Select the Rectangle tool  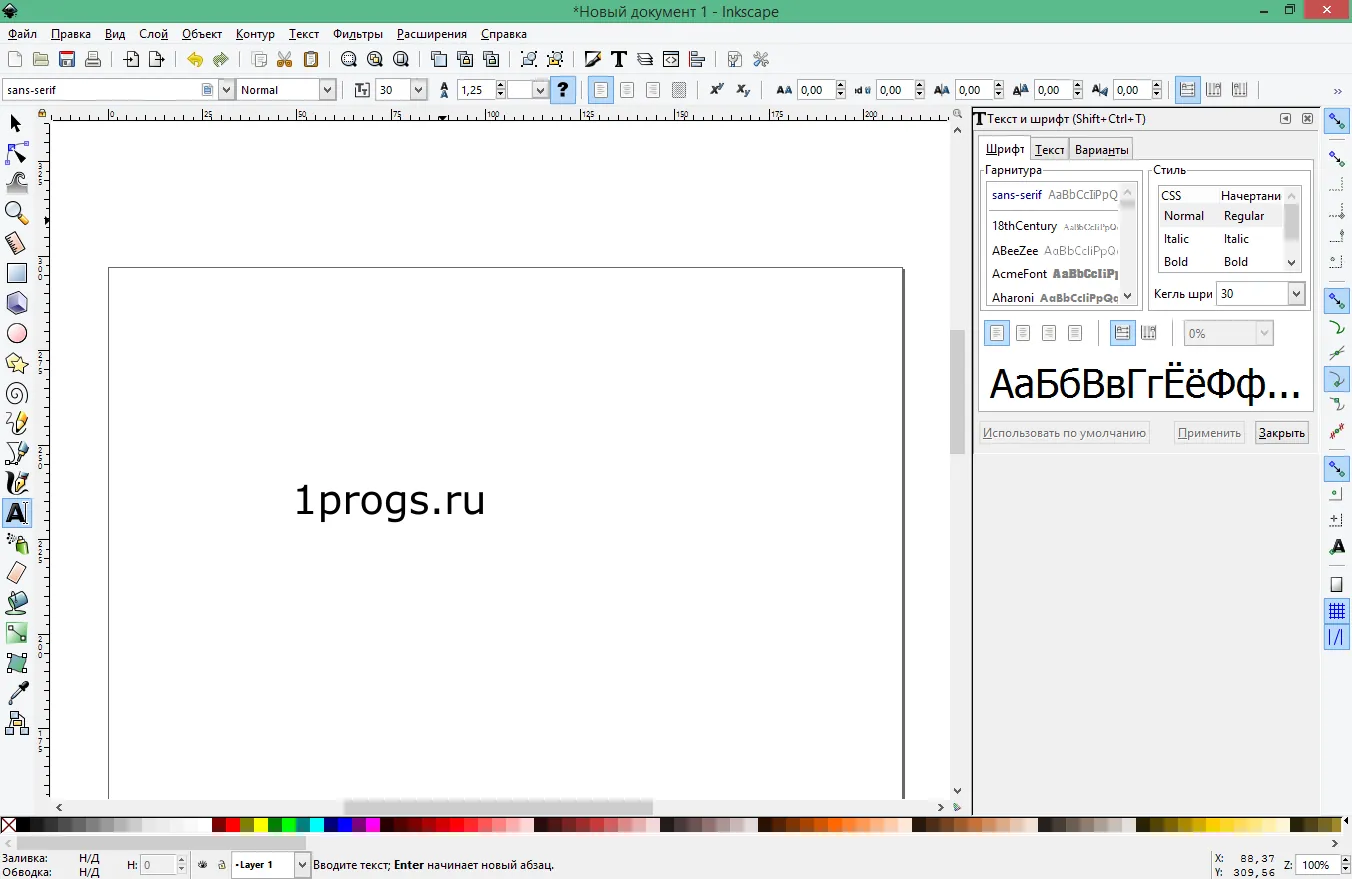click(x=16, y=273)
